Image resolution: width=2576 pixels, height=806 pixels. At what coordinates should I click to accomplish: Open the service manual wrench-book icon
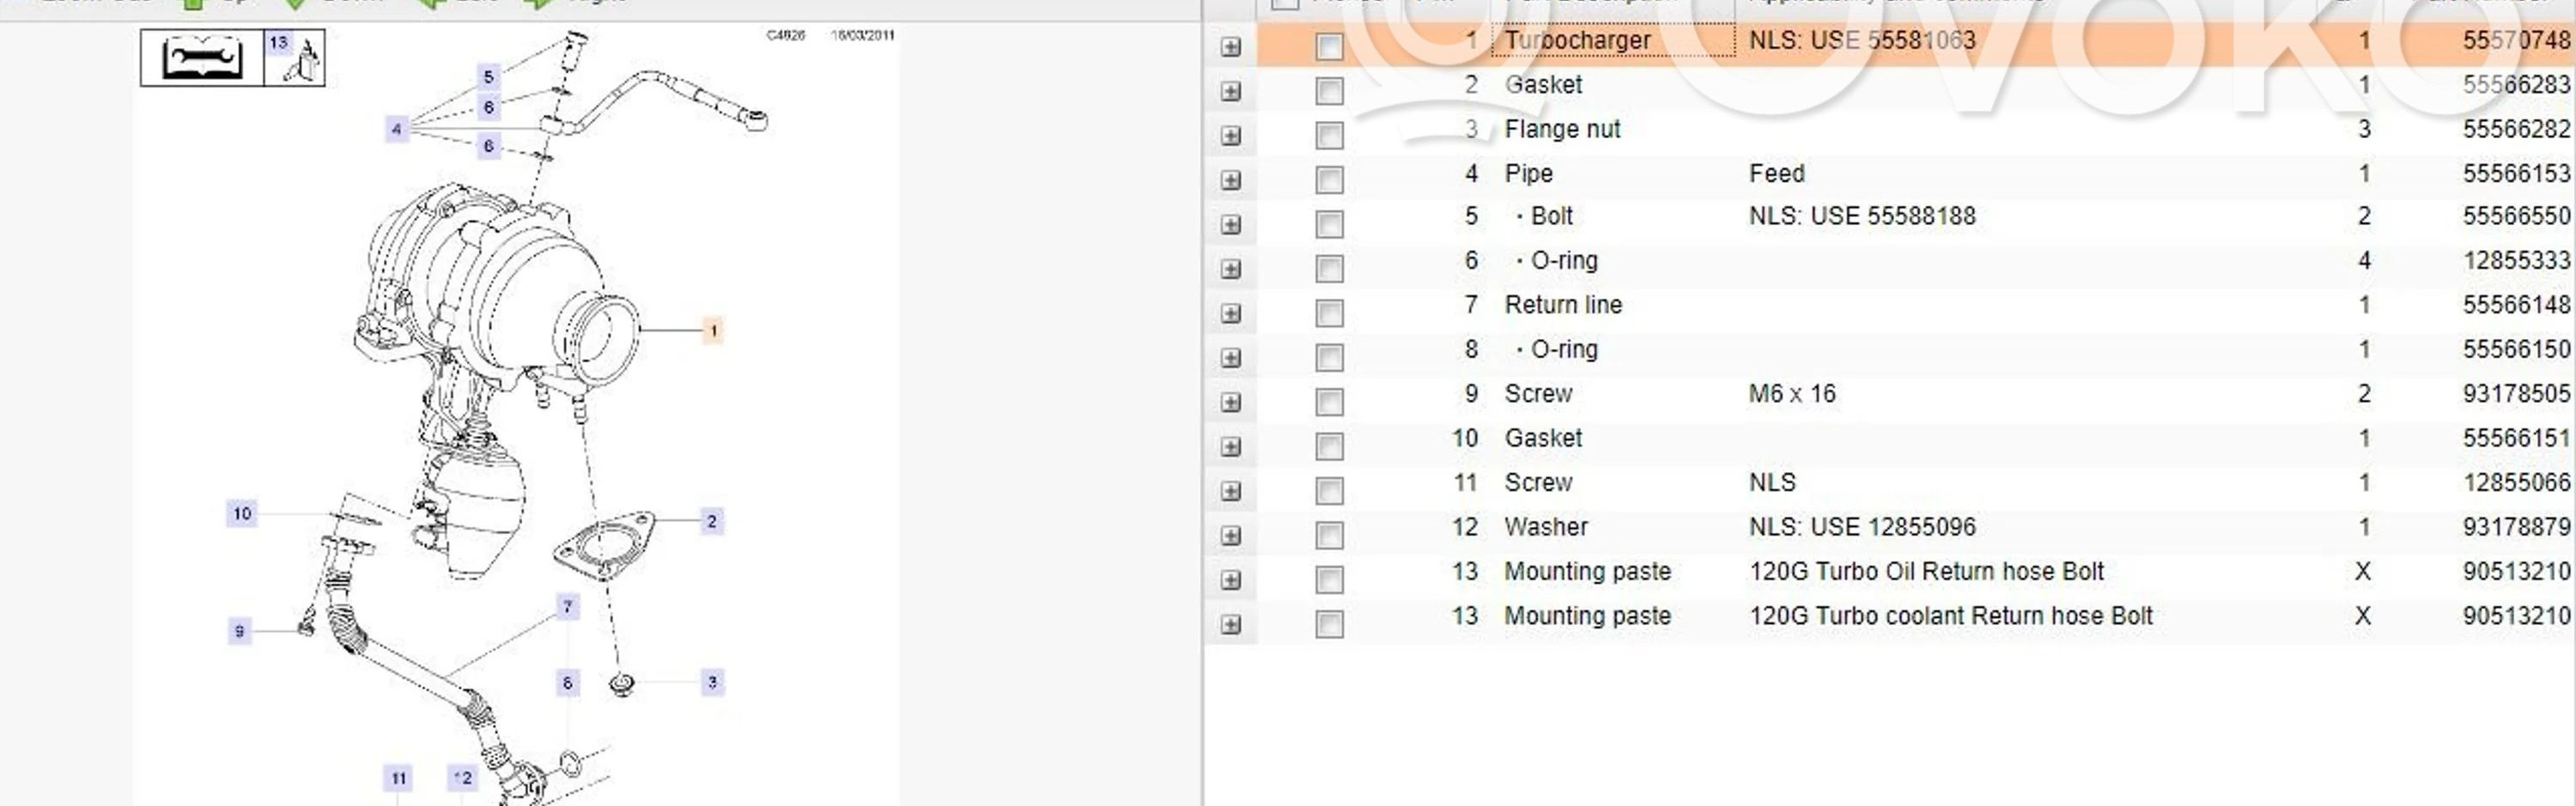(x=202, y=58)
